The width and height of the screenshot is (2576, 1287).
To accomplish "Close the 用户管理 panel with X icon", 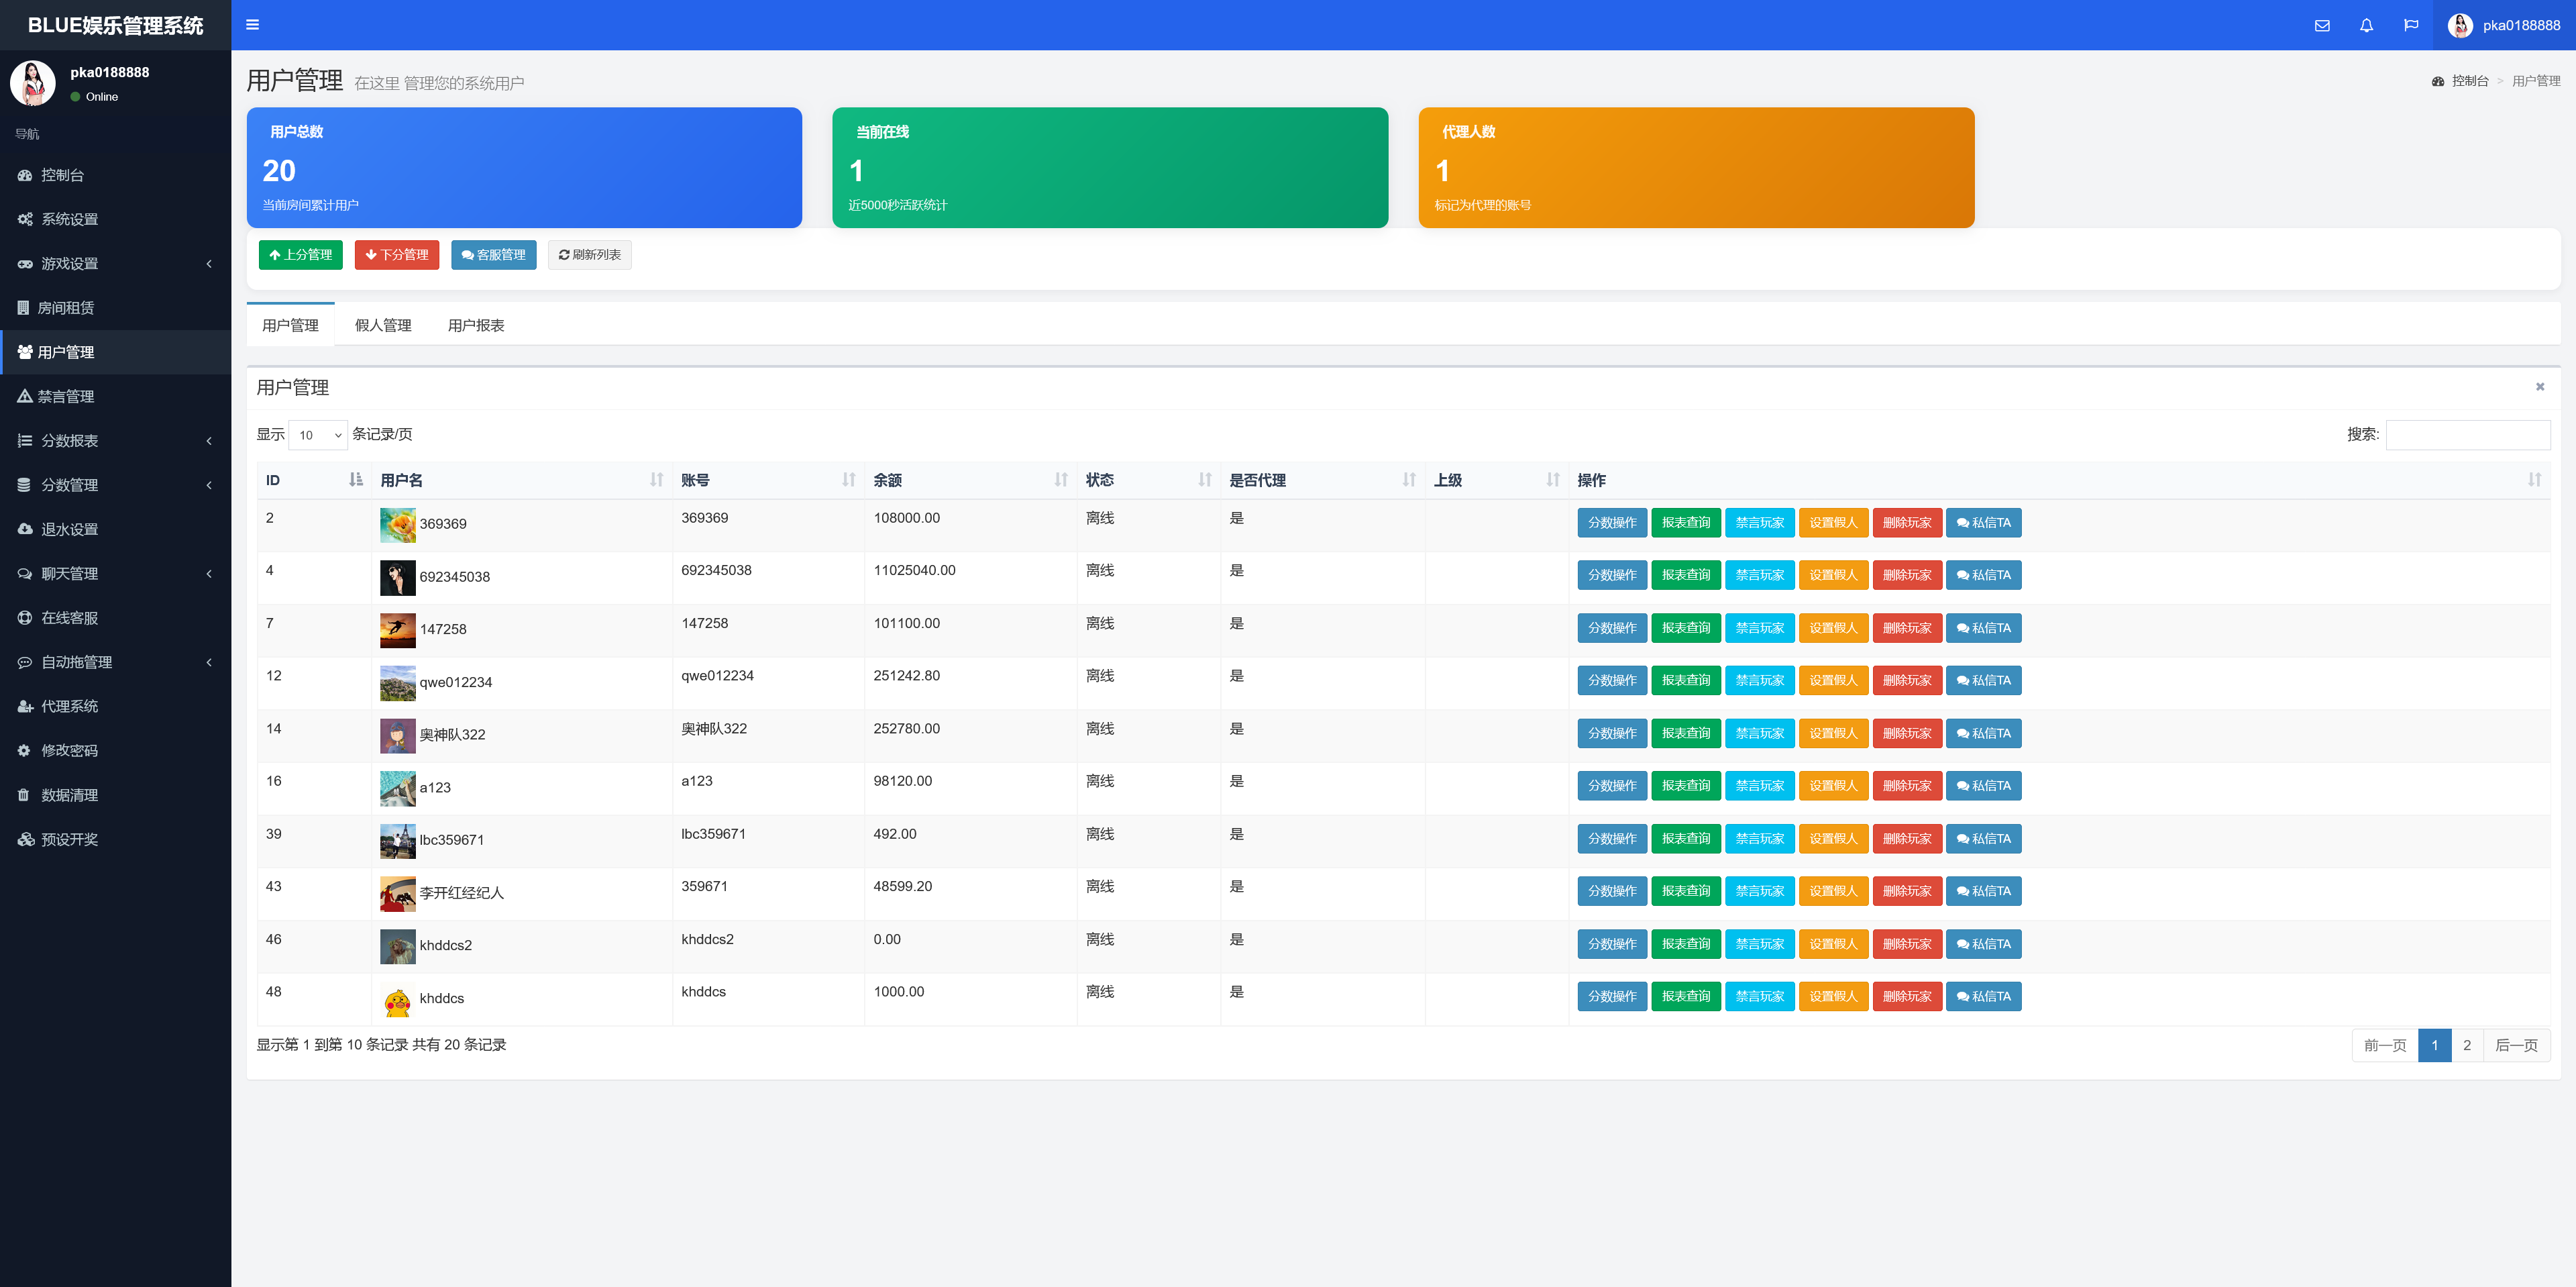I will tap(2539, 387).
